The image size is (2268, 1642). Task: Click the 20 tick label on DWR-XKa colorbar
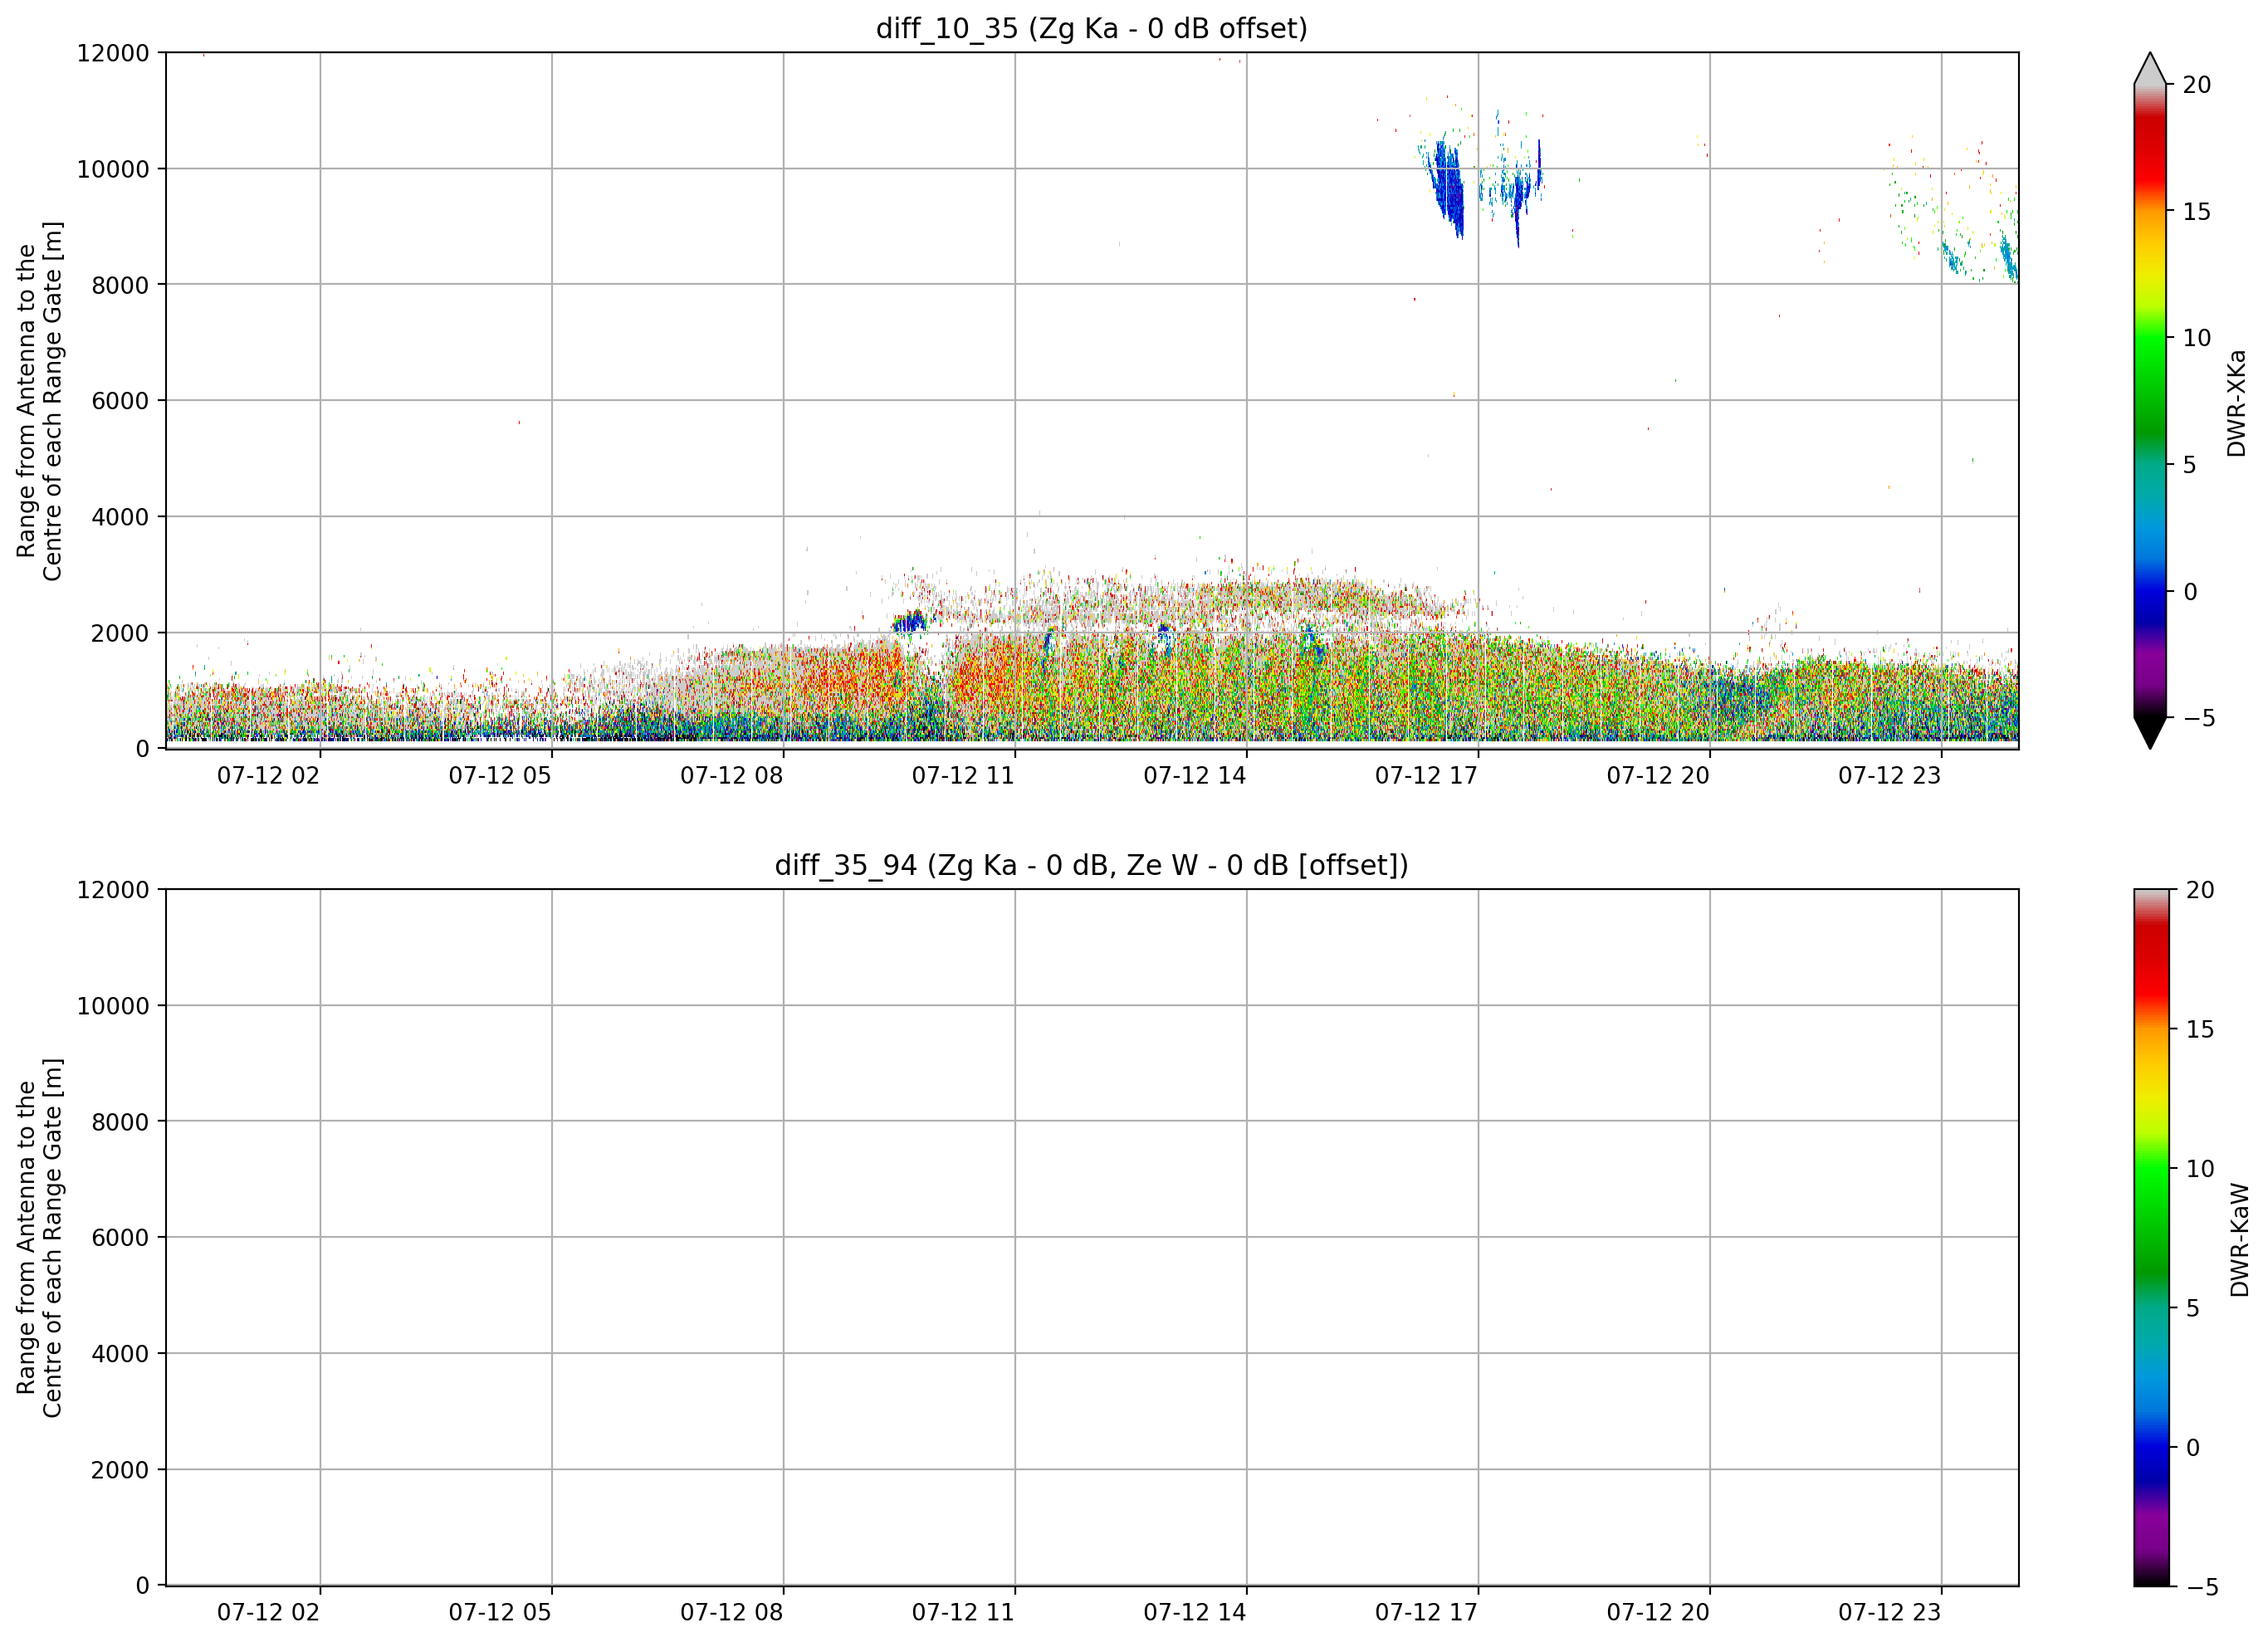pyautogui.click(x=2197, y=85)
